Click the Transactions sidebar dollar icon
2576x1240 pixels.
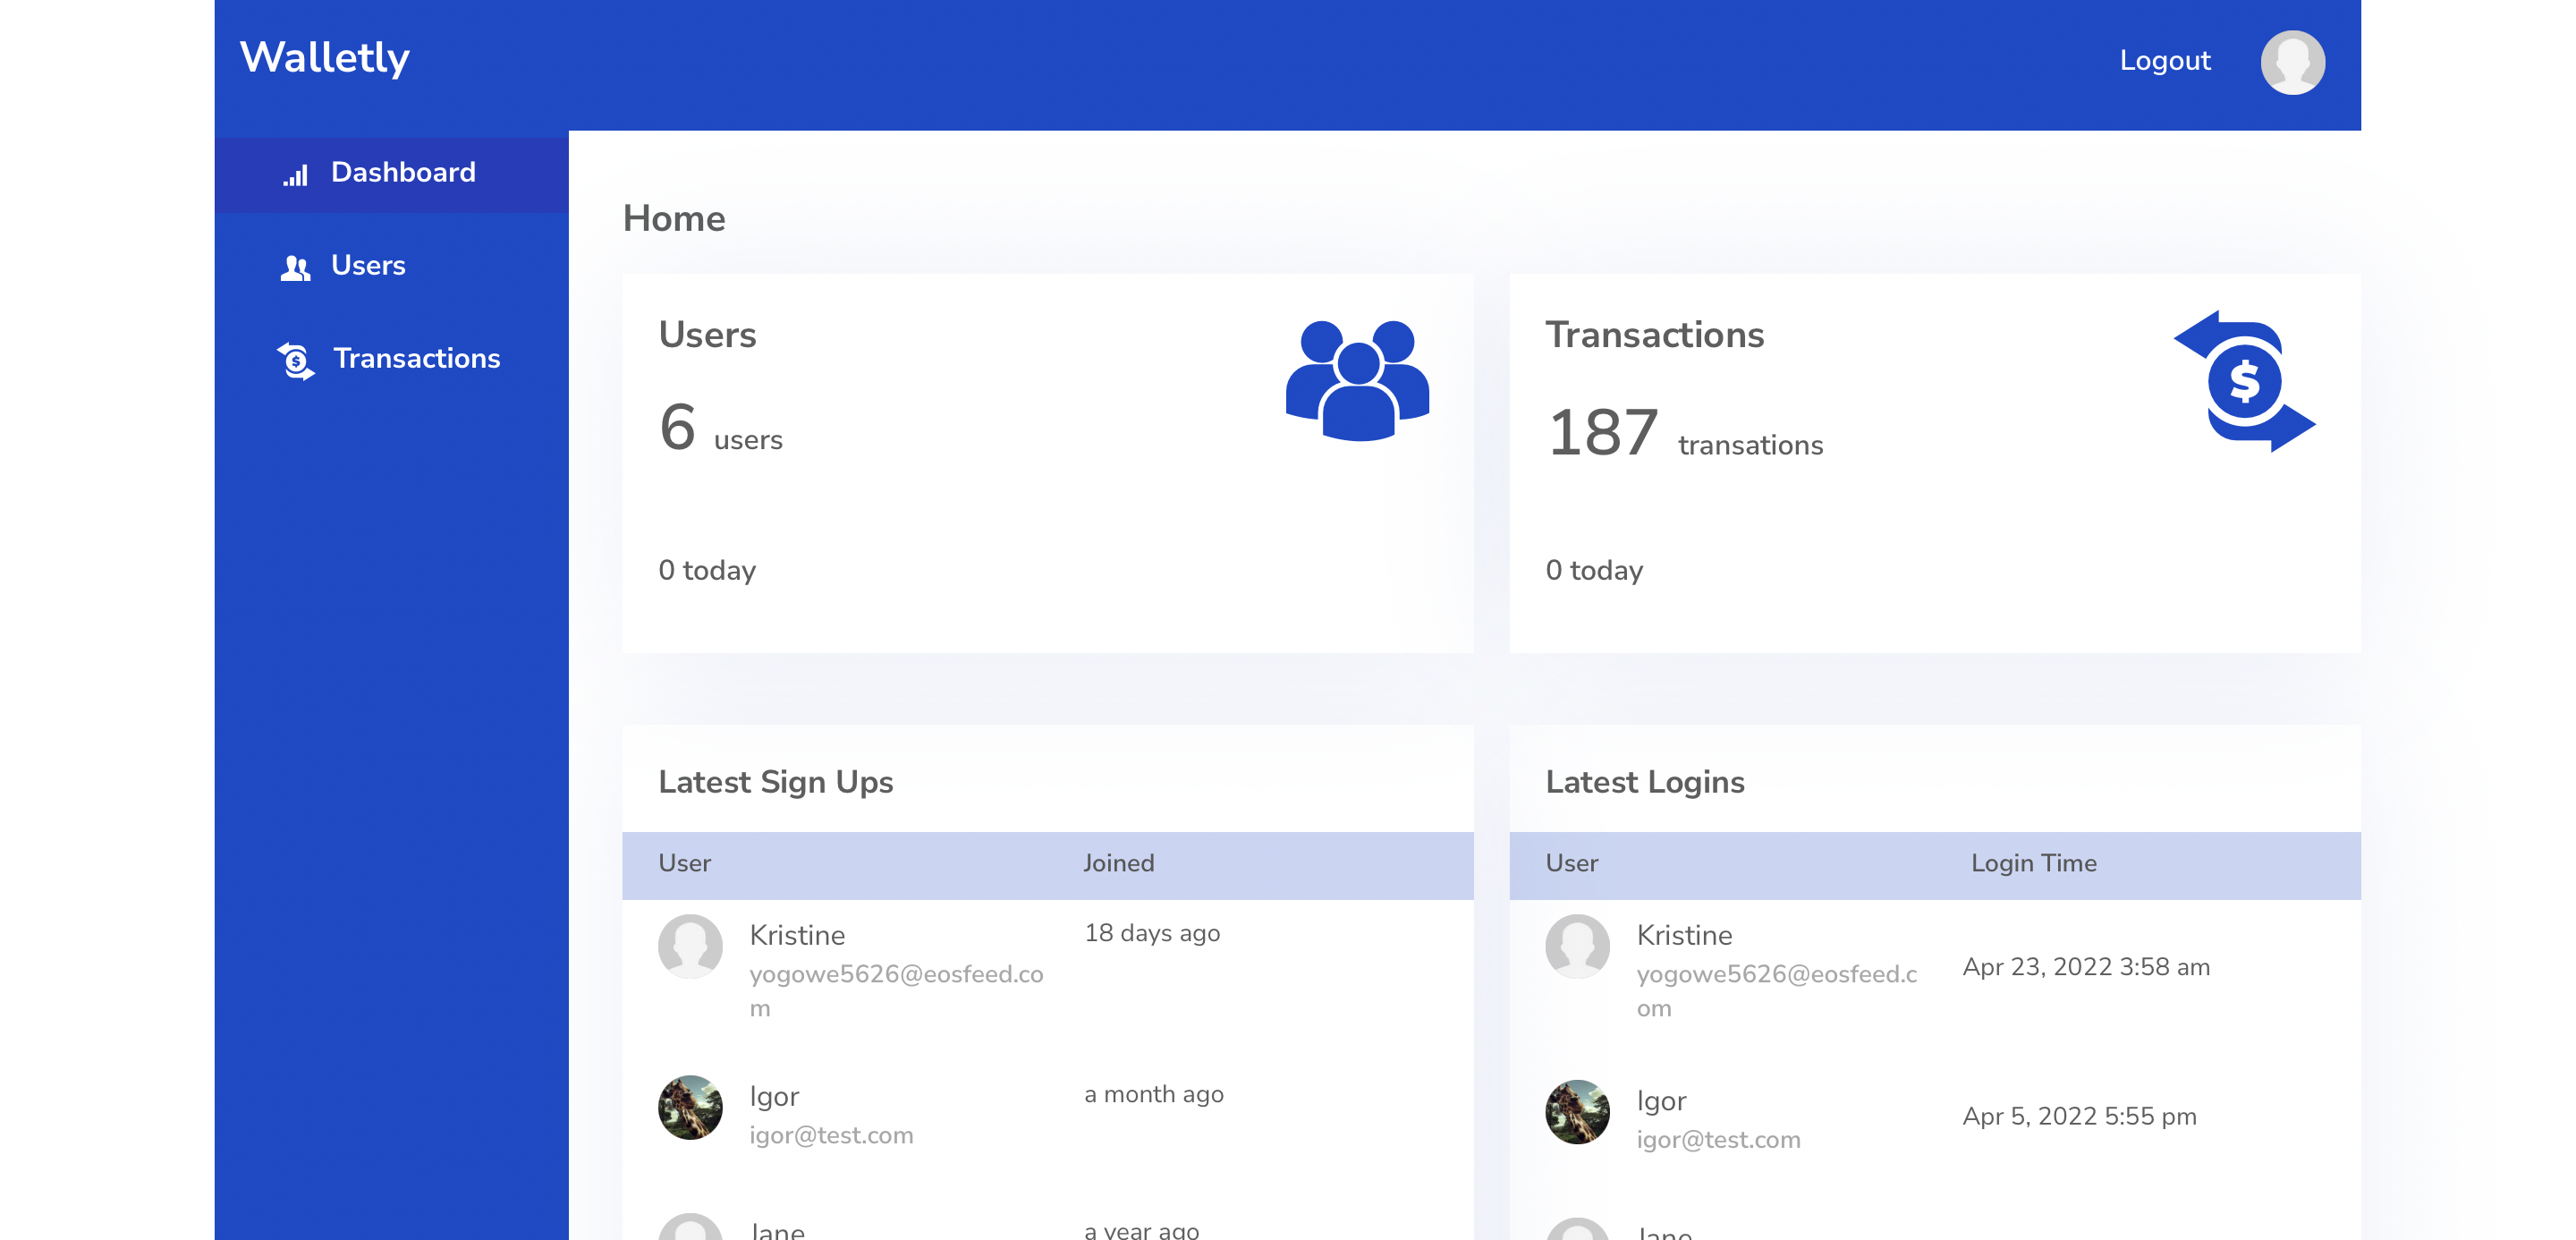click(x=295, y=360)
